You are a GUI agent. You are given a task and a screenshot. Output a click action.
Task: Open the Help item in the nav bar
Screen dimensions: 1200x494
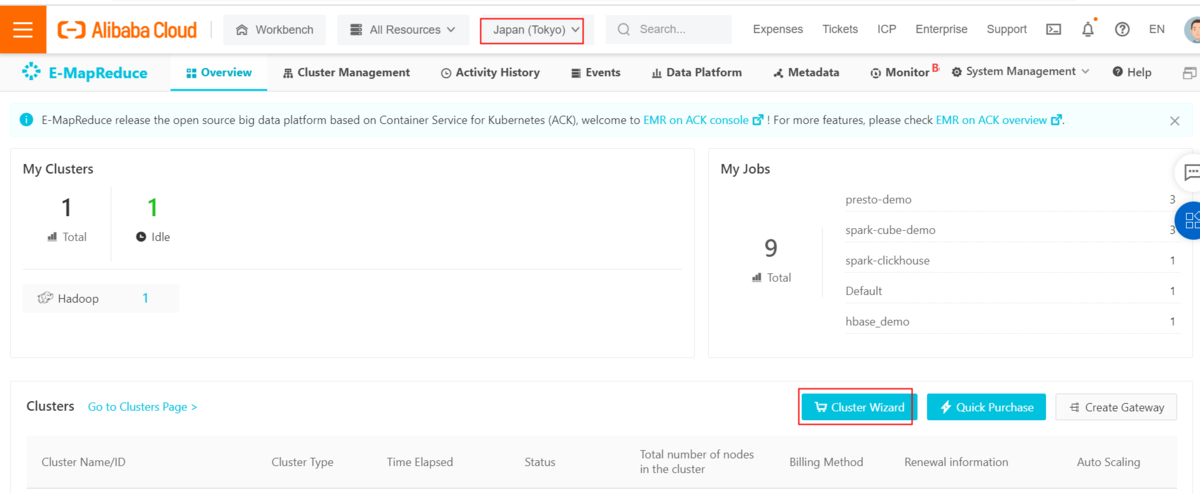[1131, 73]
